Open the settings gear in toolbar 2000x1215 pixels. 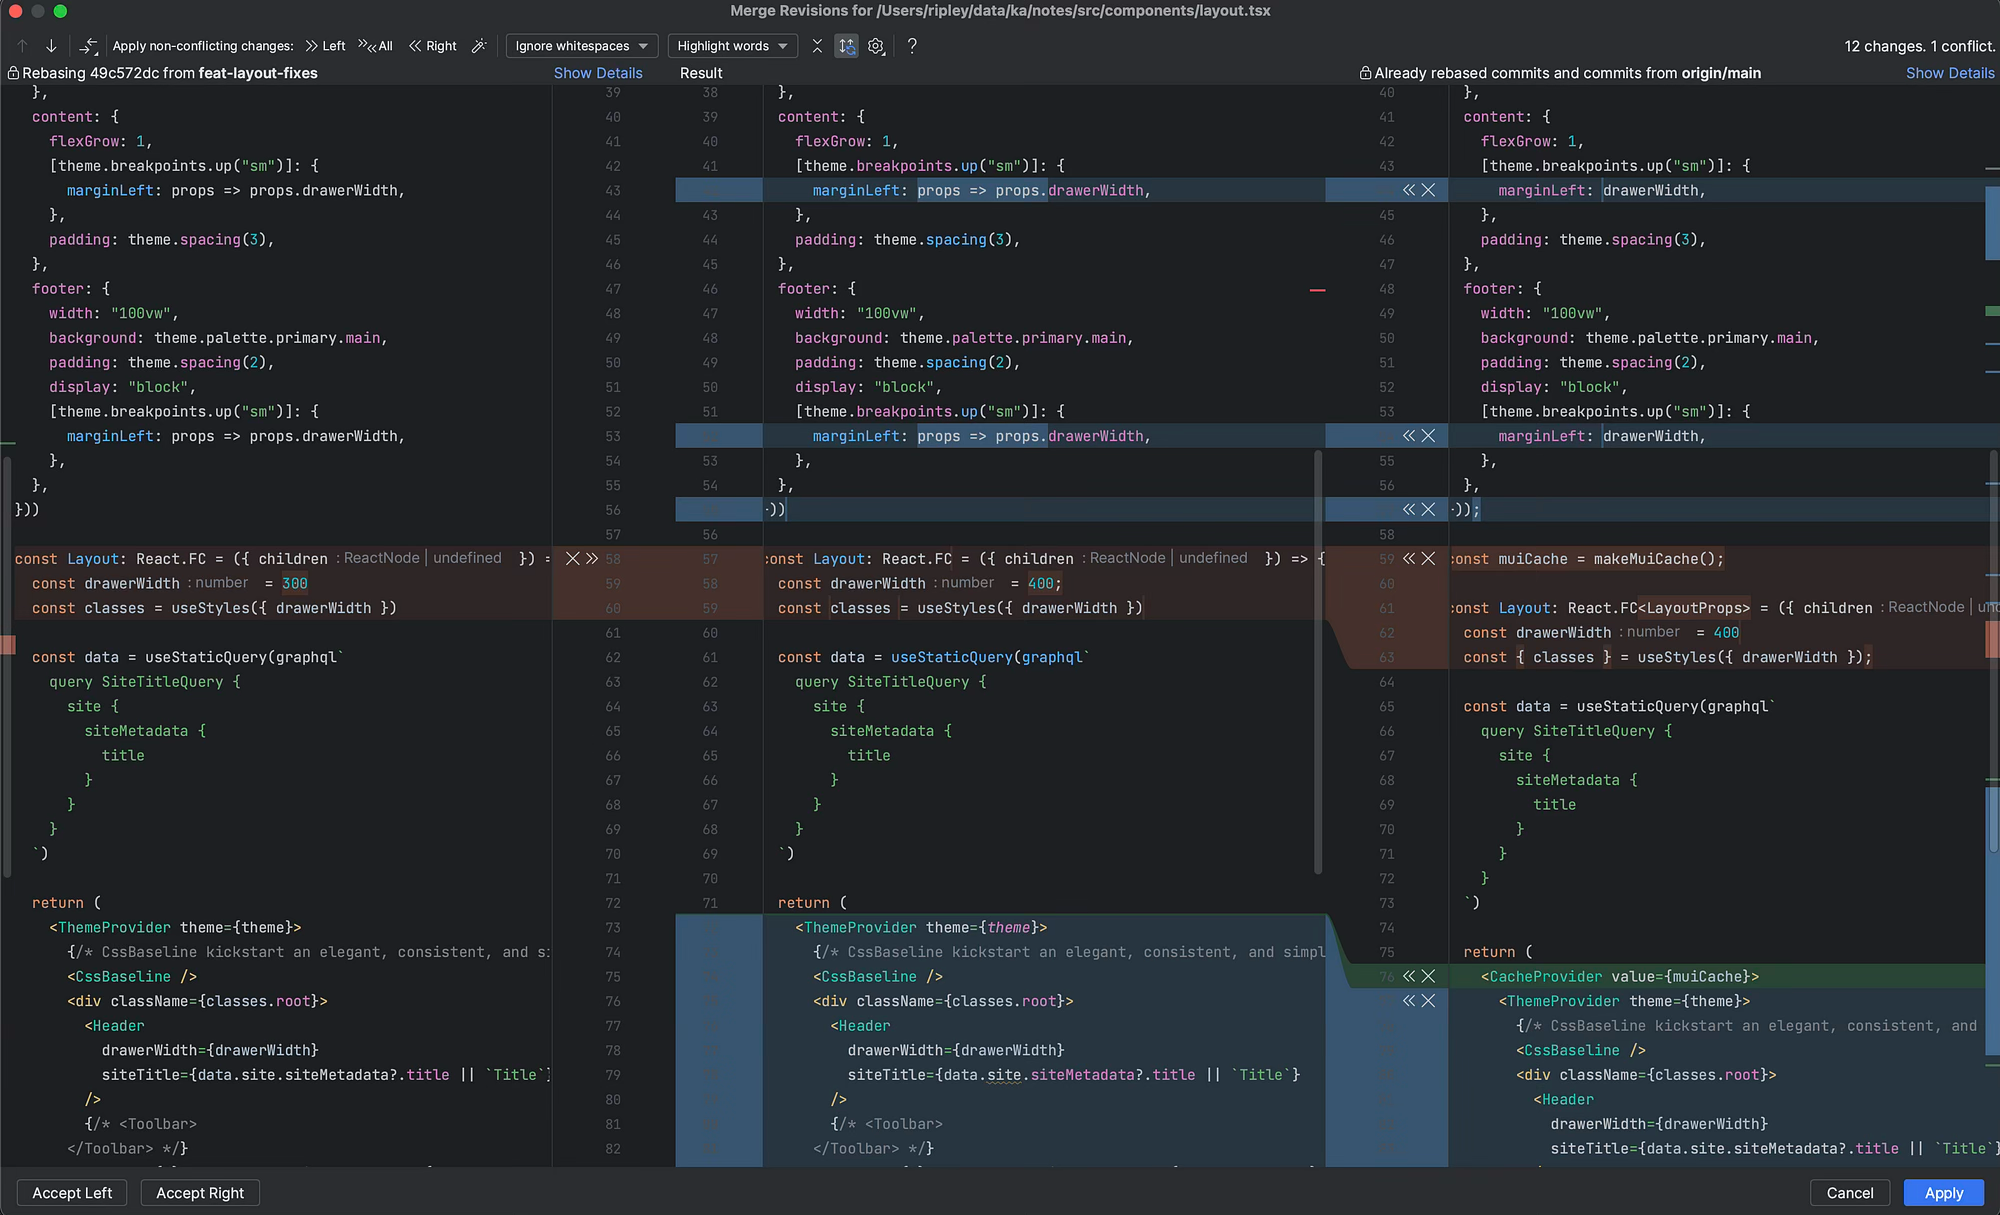click(x=876, y=46)
